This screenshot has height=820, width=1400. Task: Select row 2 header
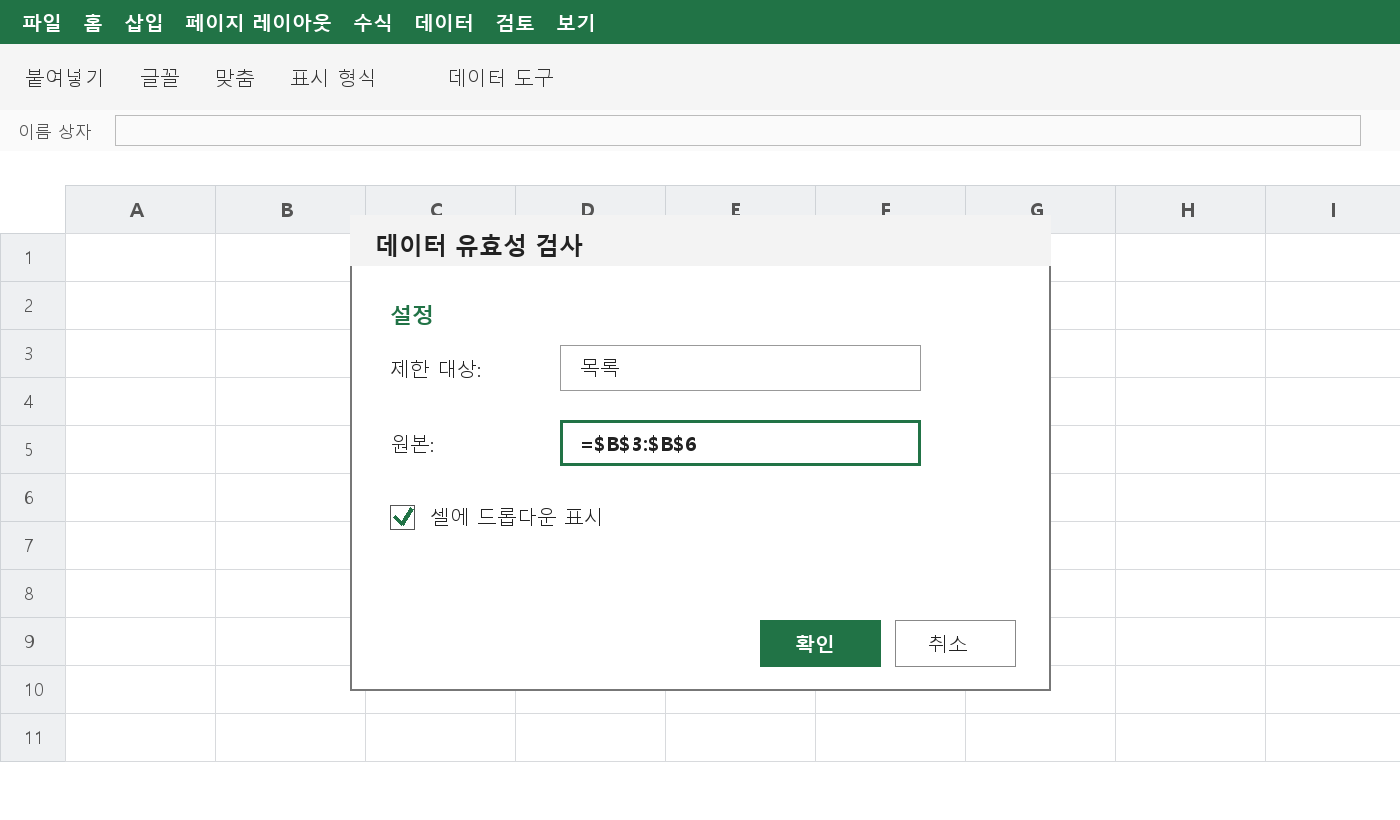pos(33,305)
